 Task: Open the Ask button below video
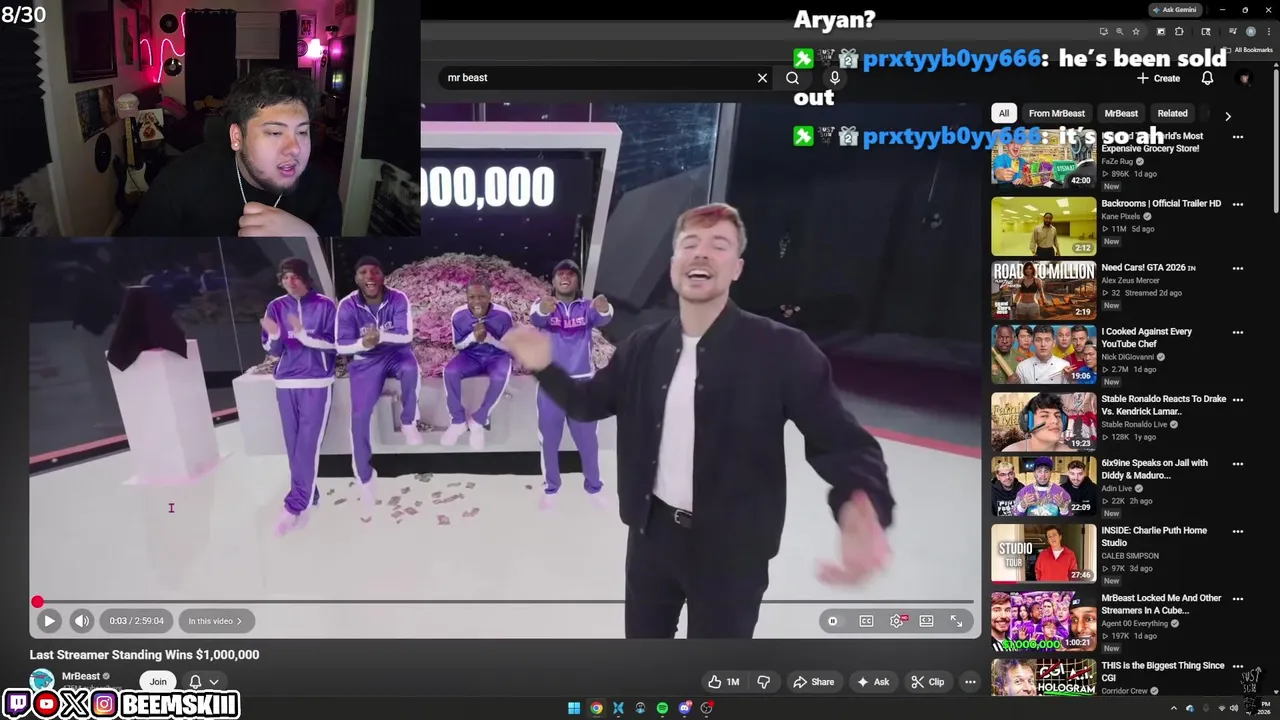pos(873,682)
